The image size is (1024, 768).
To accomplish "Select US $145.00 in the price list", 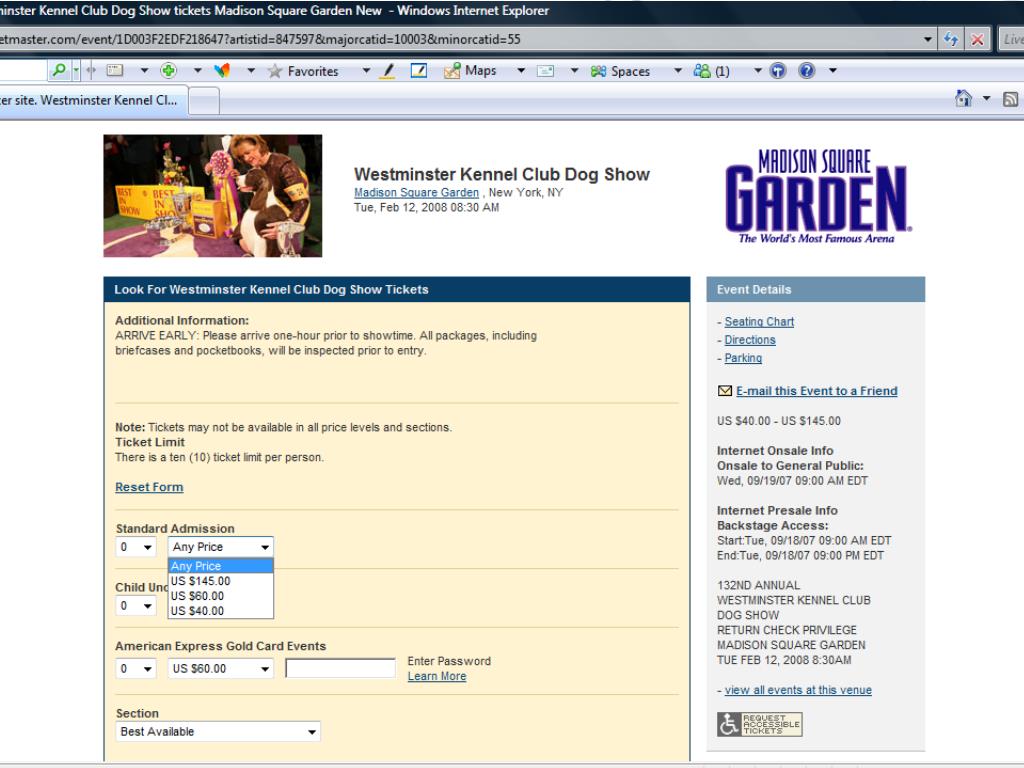I will (221, 581).
